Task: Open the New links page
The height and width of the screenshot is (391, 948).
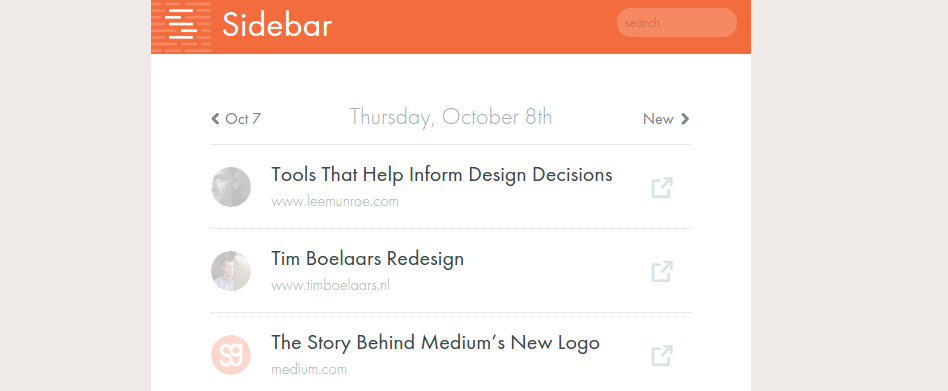Action: [x=658, y=119]
